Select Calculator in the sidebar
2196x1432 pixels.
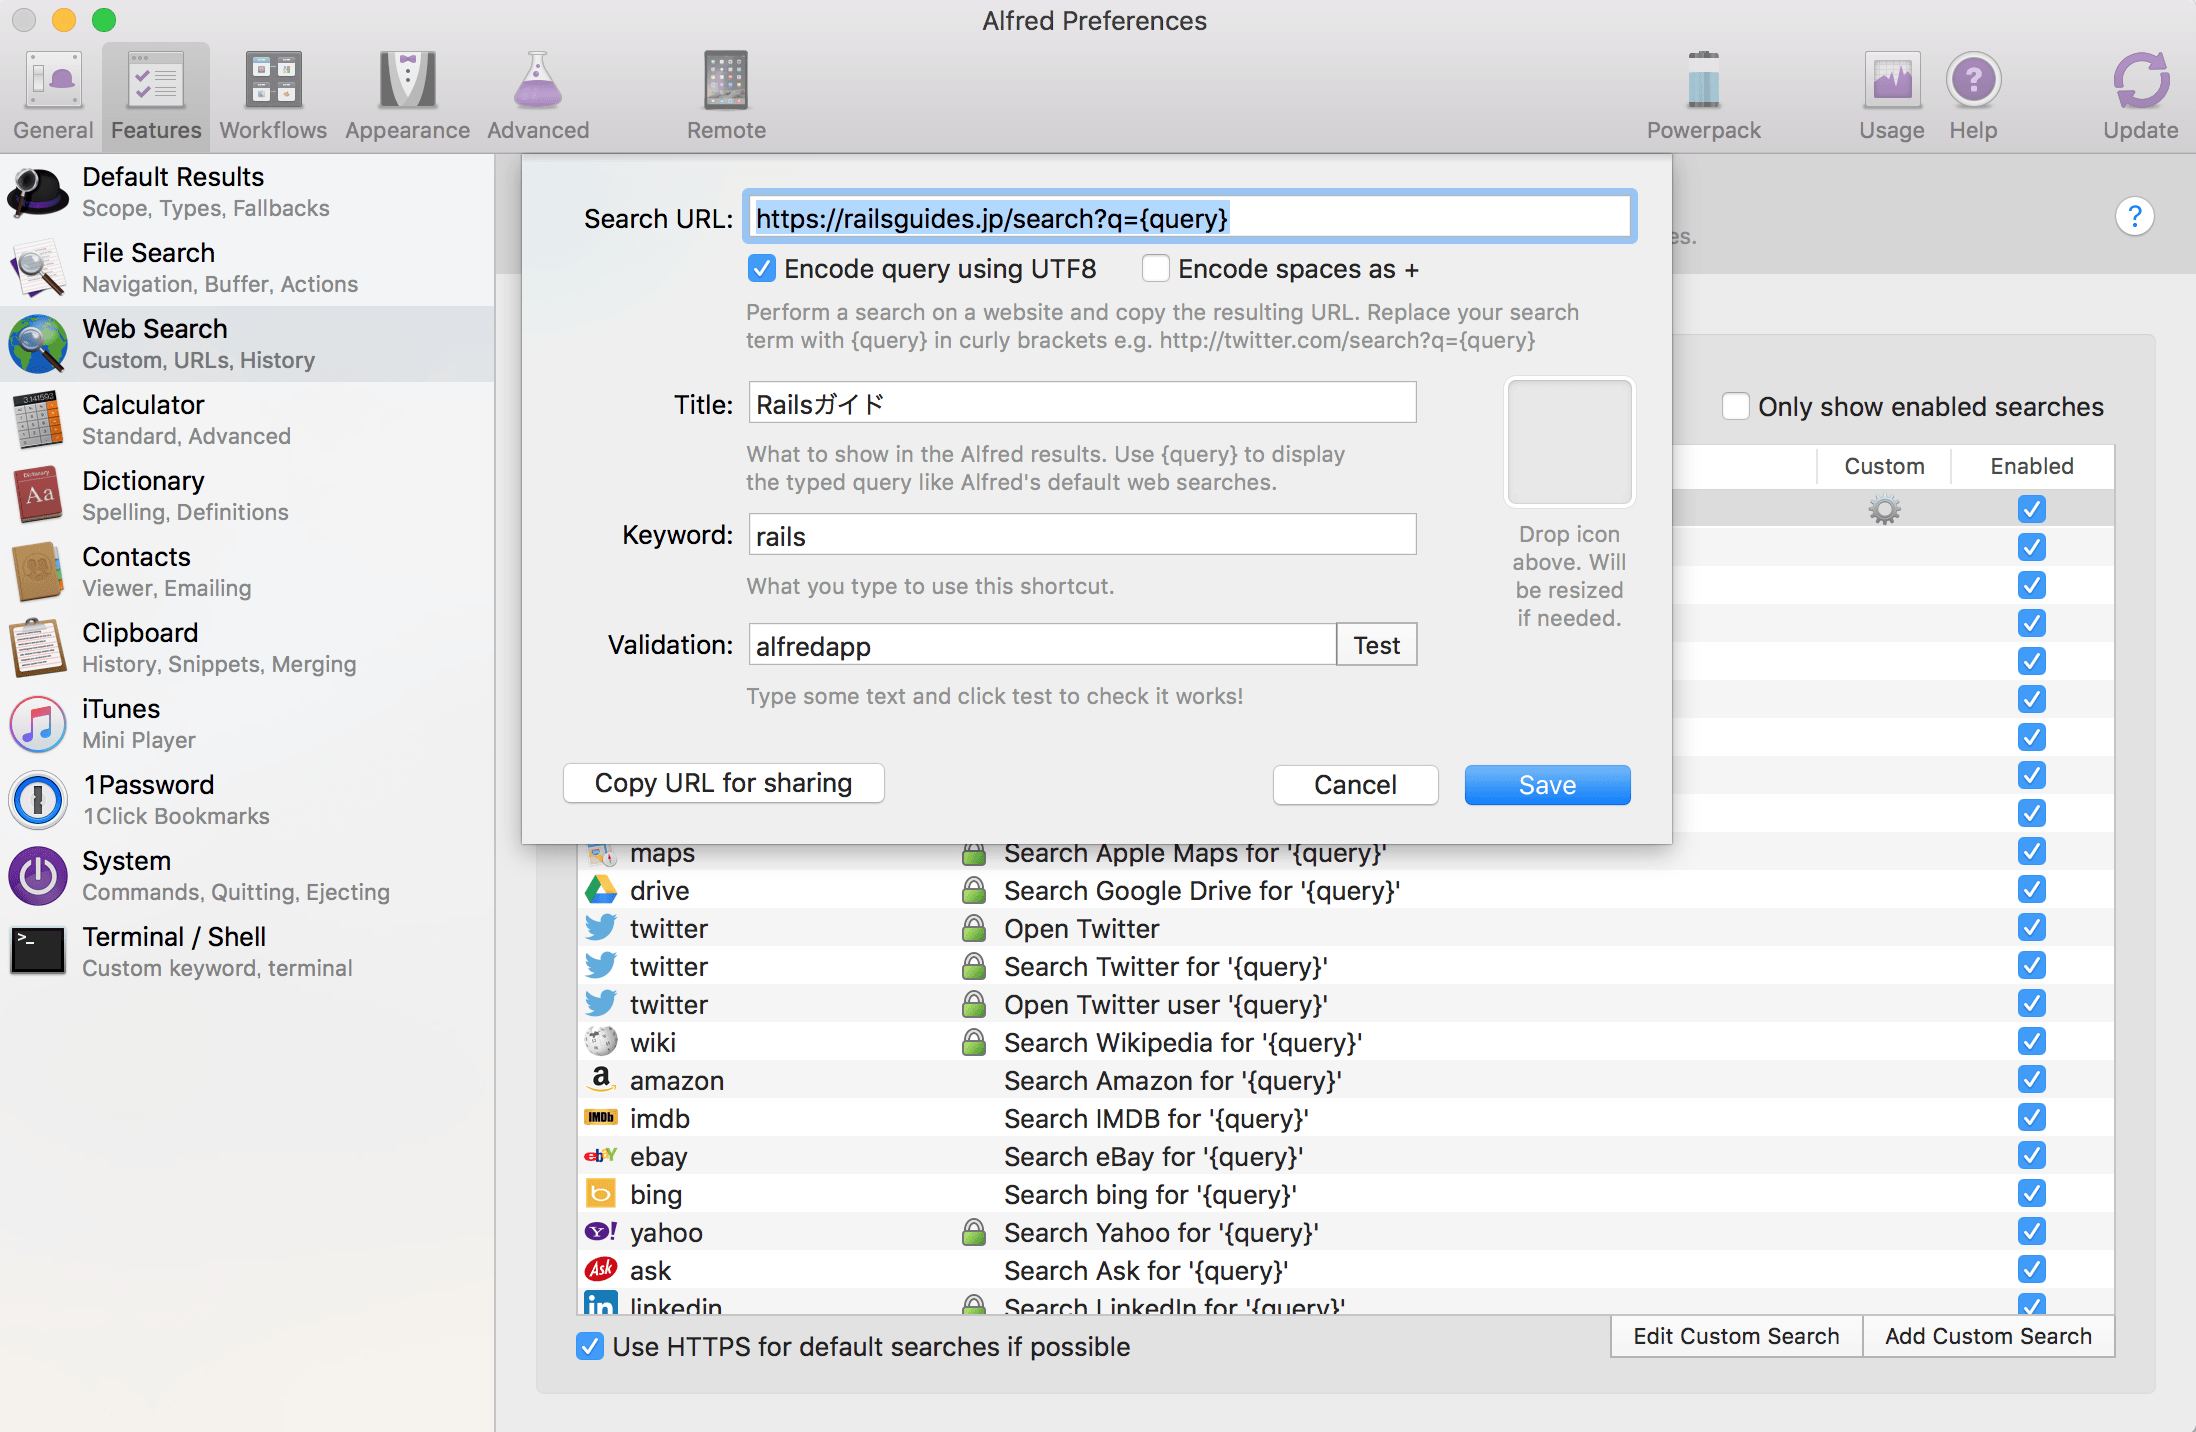(x=247, y=420)
